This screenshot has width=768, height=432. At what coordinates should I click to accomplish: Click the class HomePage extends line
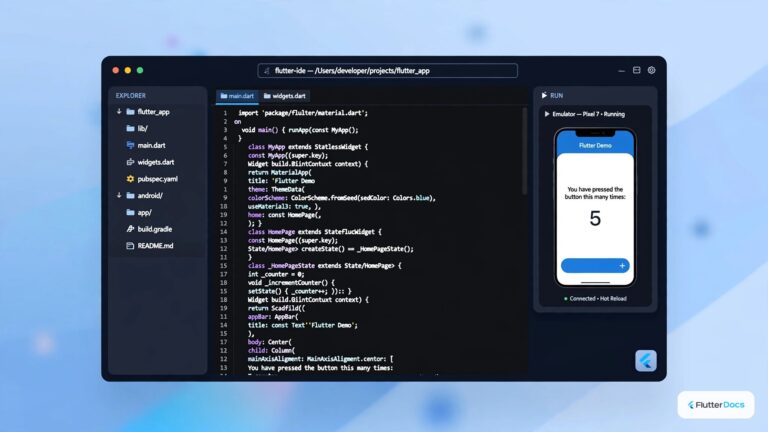pyautogui.click(x=314, y=232)
